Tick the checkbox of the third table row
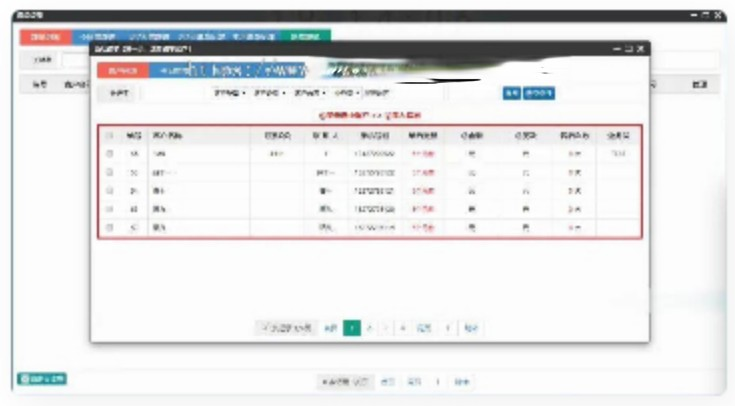Viewport: 735px width, 406px height. click(x=109, y=191)
